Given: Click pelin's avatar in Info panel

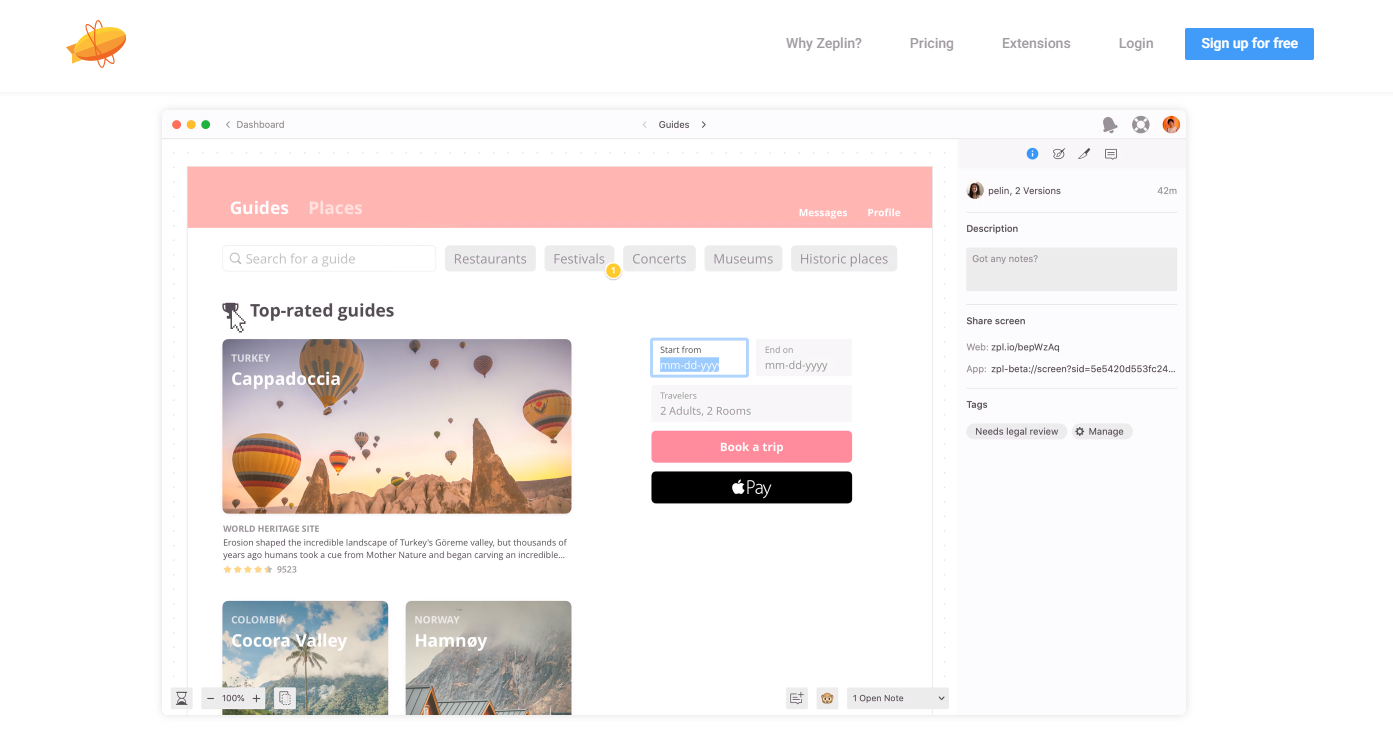Looking at the screenshot, I should click(975, 190).
